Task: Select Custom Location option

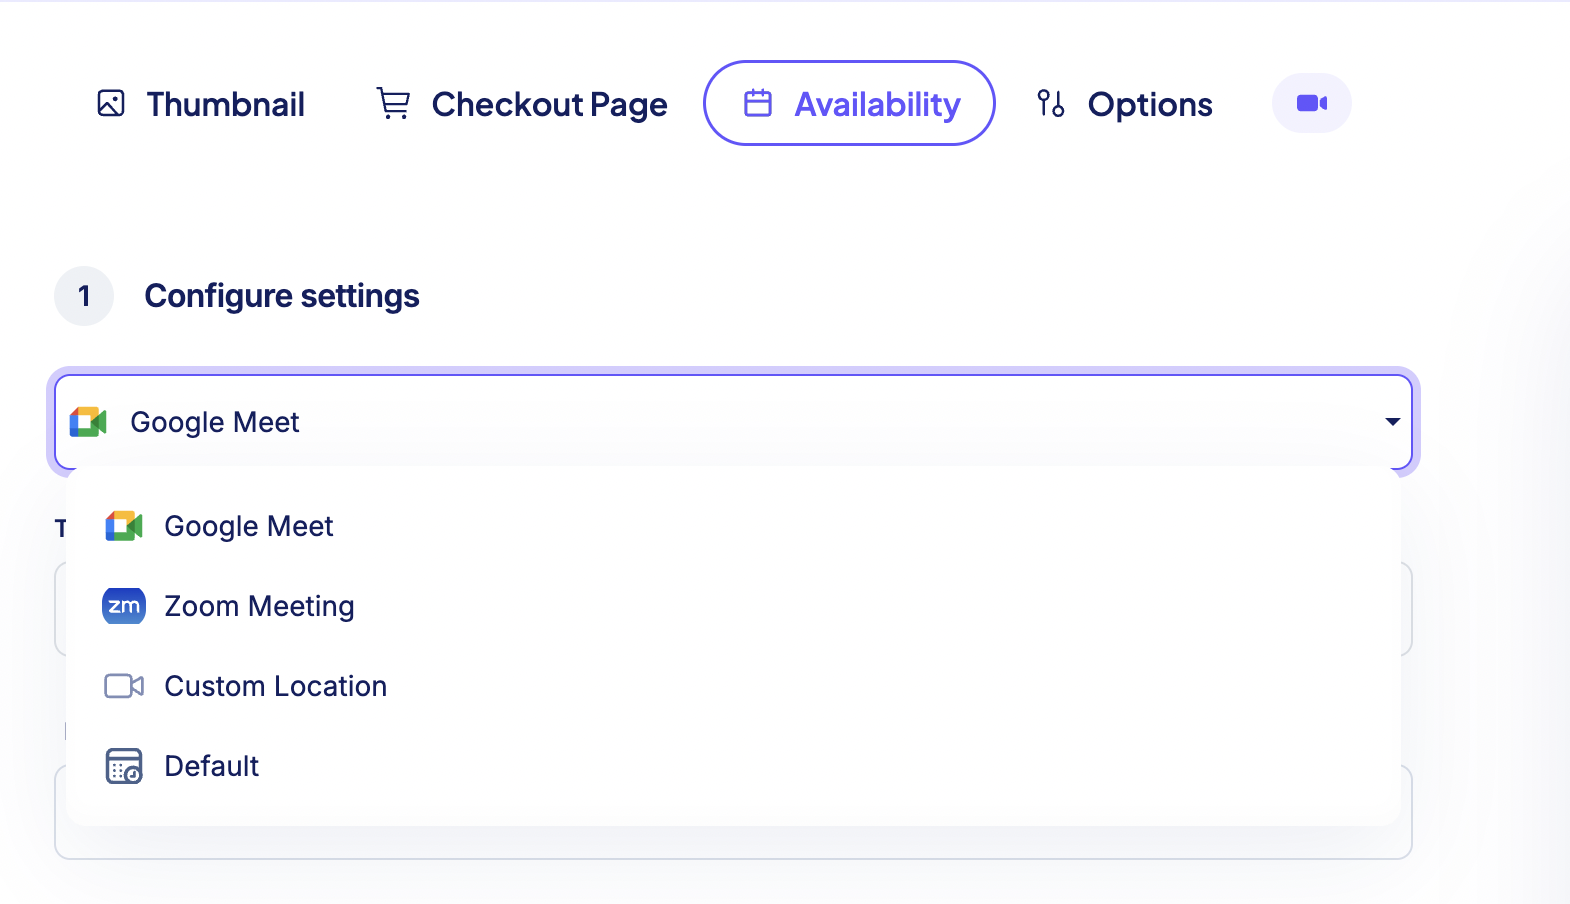Action: click(733, 686)
